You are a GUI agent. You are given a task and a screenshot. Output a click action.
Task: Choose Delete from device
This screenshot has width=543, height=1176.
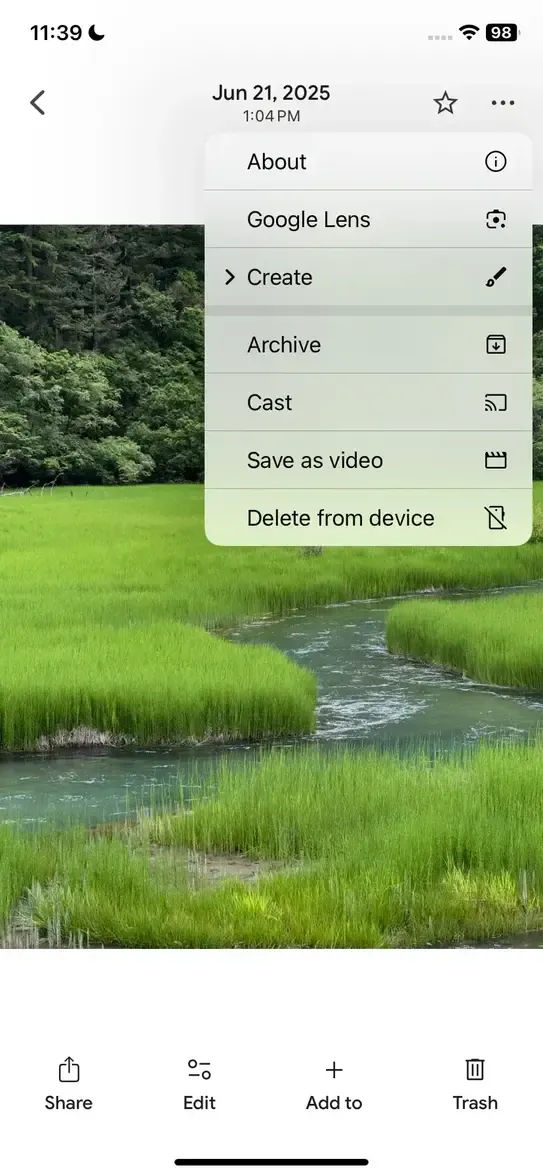368,518
